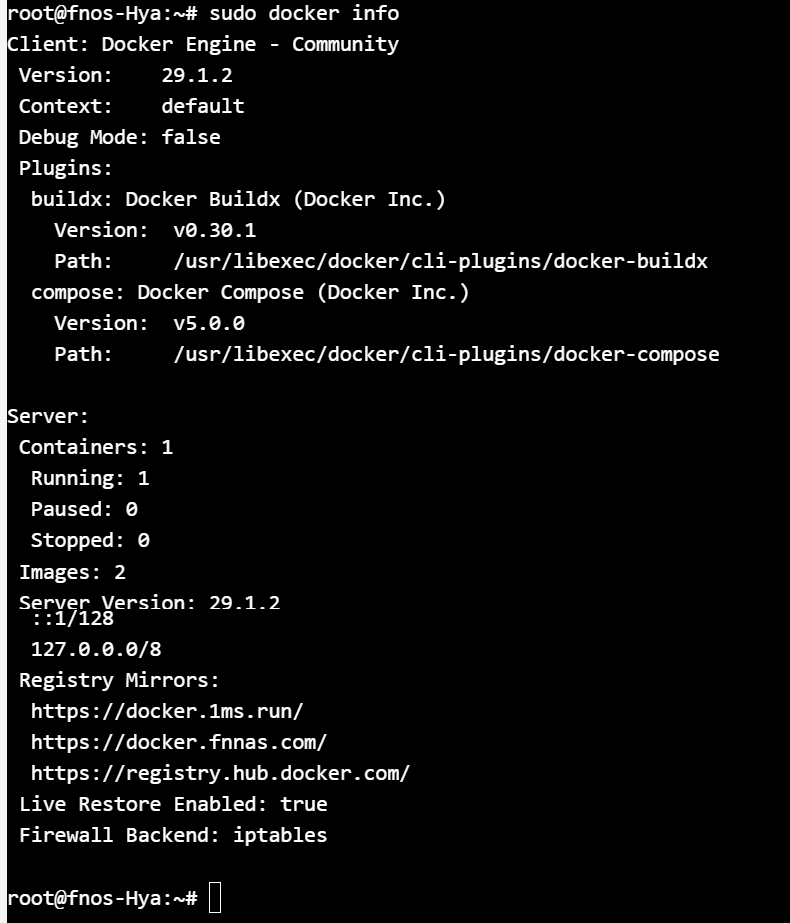The image size is (790, 923).
Task: Click the 'sudo docker info' command text
Action: [304, 13]
